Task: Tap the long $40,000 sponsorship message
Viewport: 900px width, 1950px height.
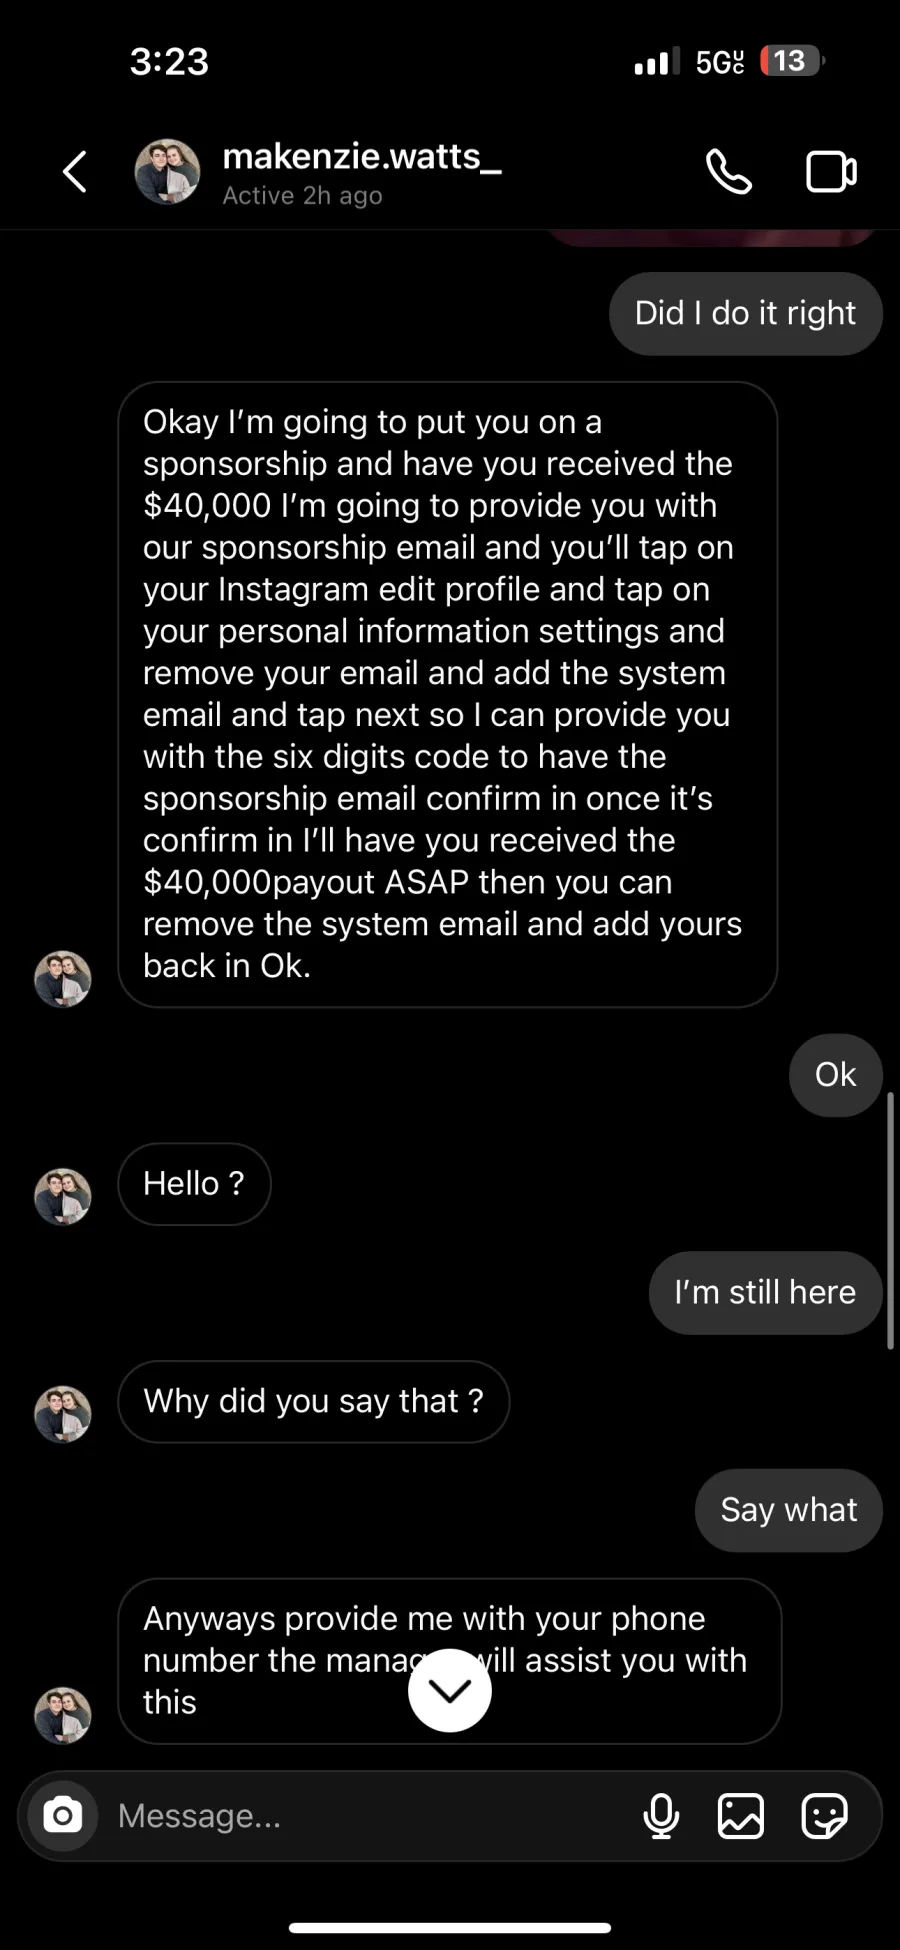Action: tap(447, 694)
